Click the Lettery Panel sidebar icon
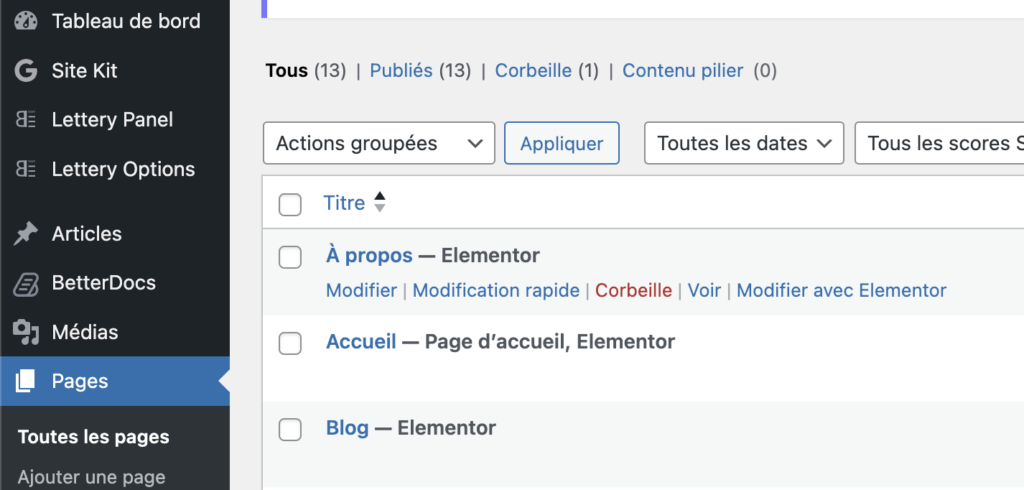1024x490 pixels. coord(26,120)
